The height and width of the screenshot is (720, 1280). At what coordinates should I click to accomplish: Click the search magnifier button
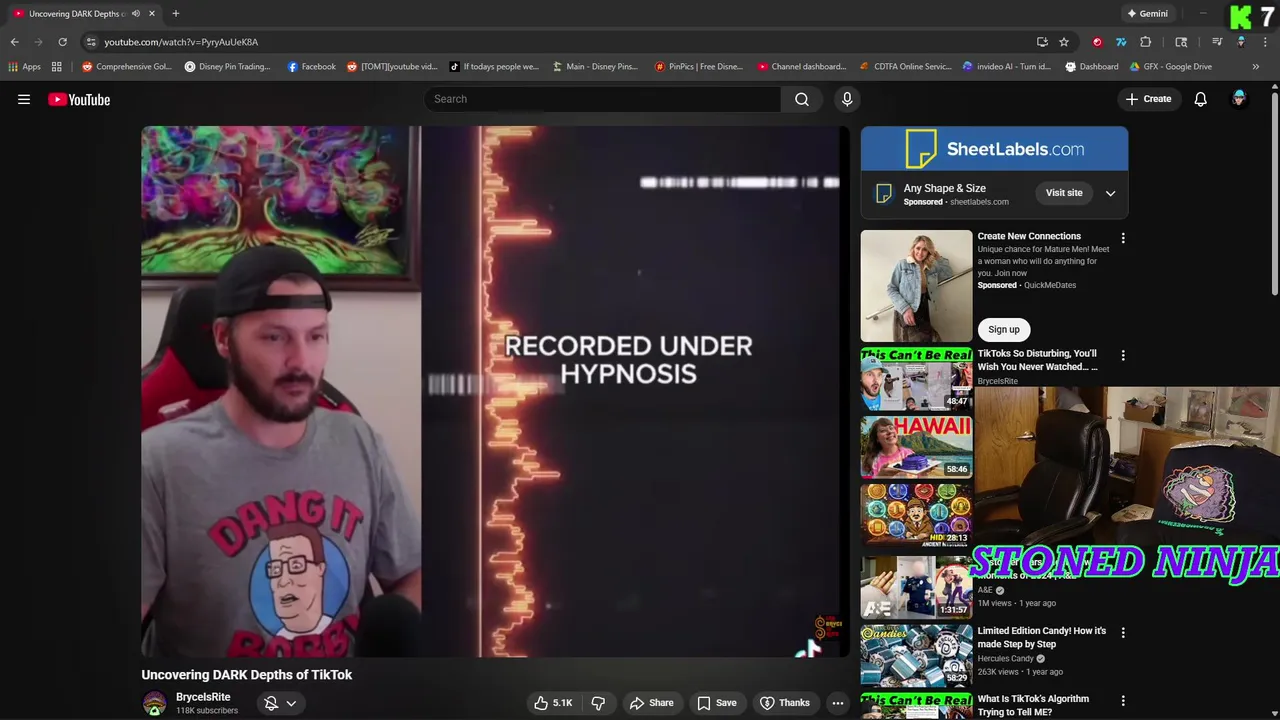[x=802, y=99]
